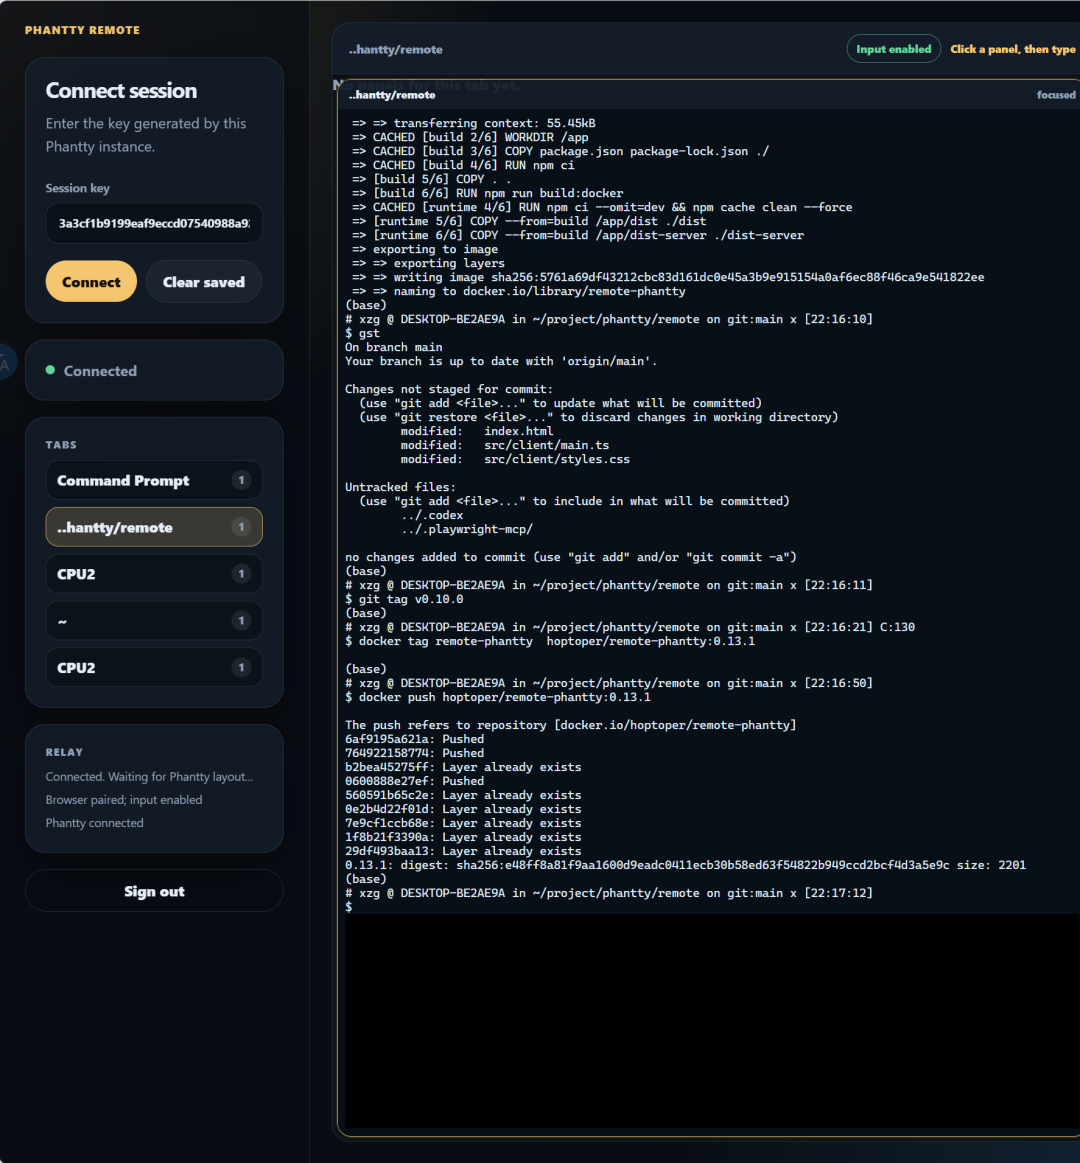Click the 'On branch main' output line
Image resolution: width=1080 pixels, height=1163 pixels.
(393, 347)
